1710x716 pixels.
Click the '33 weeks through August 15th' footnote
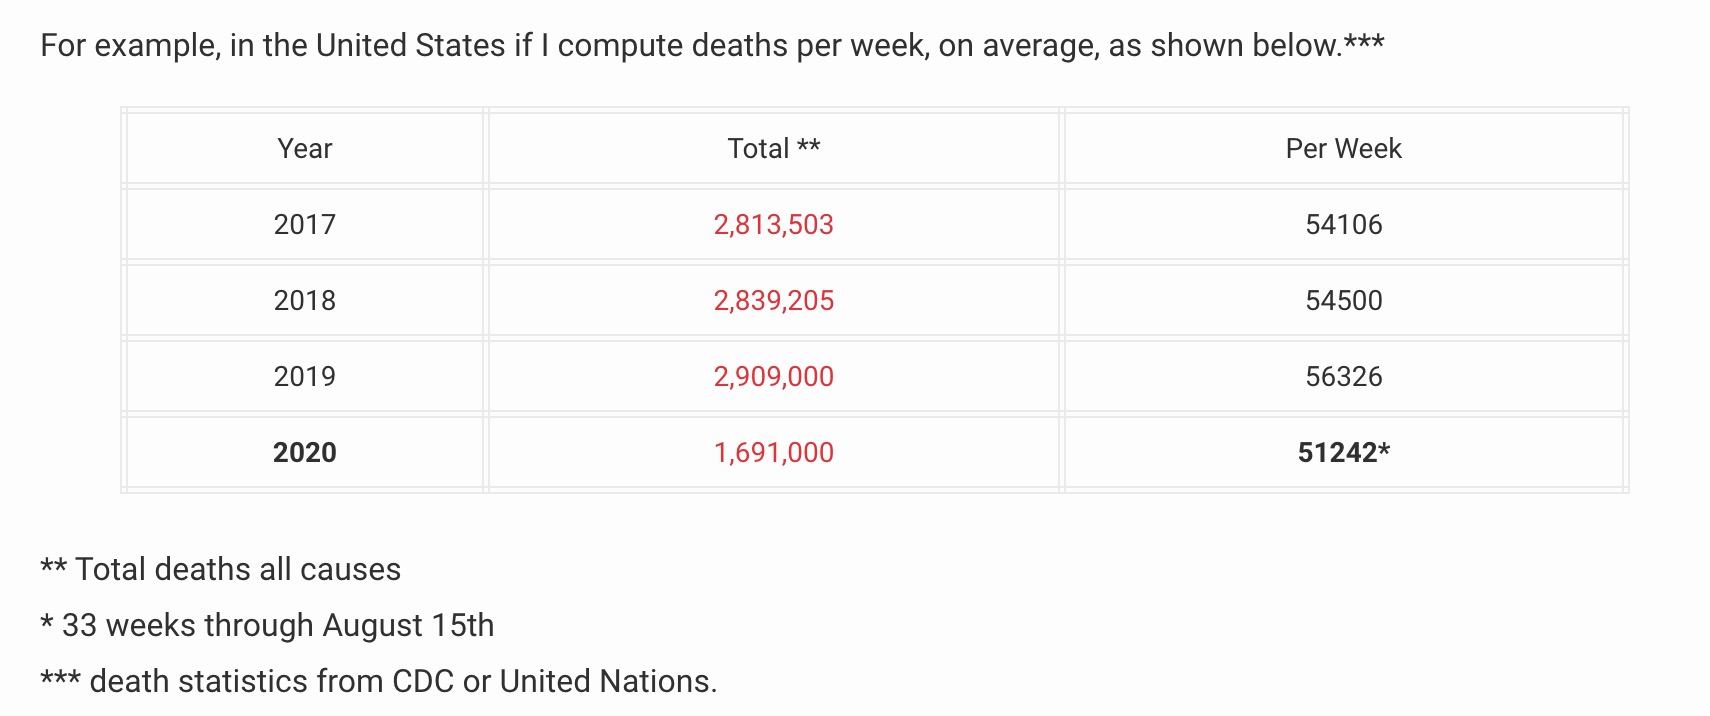(x=278, y=625)
